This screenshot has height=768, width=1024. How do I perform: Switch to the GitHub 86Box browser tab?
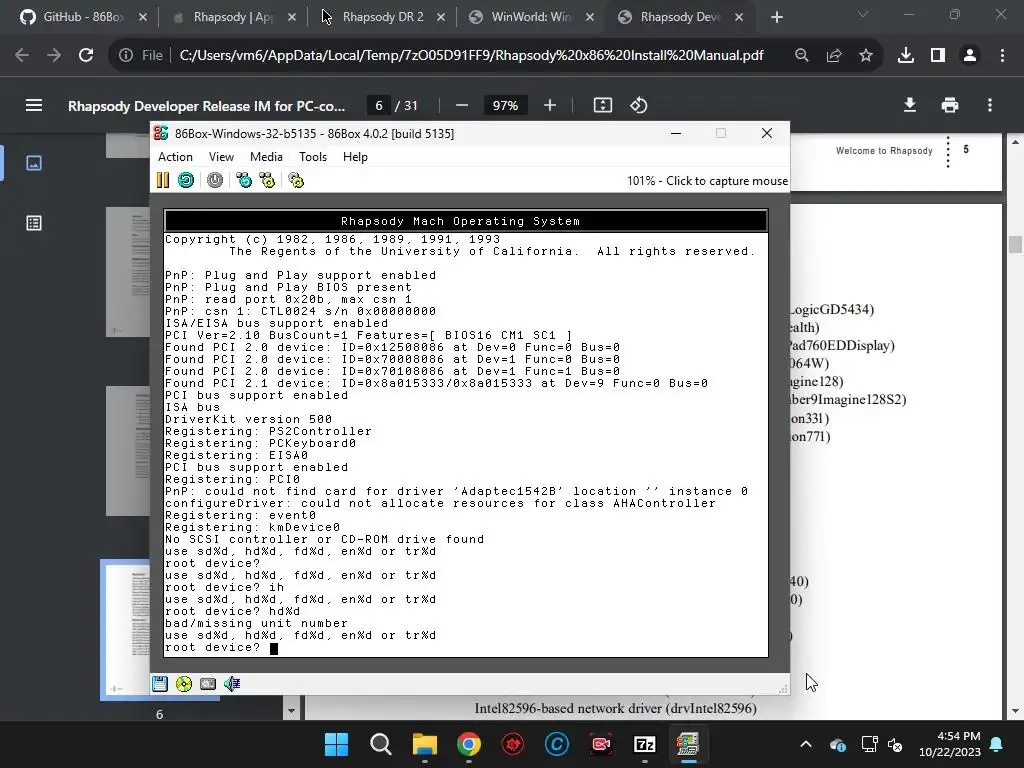(x=83, y=17)
